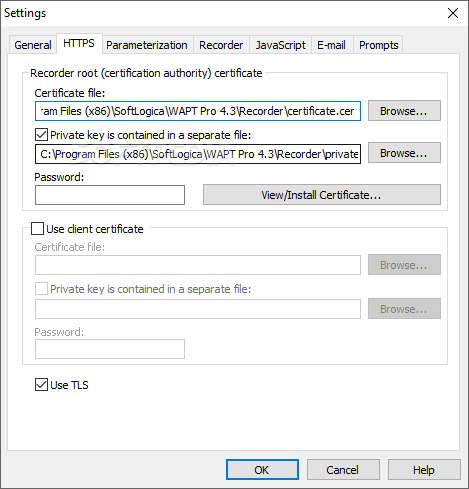Open Help for the Settings dialog
This screenshot has width=469, height=489.
[x=424, y=470]
